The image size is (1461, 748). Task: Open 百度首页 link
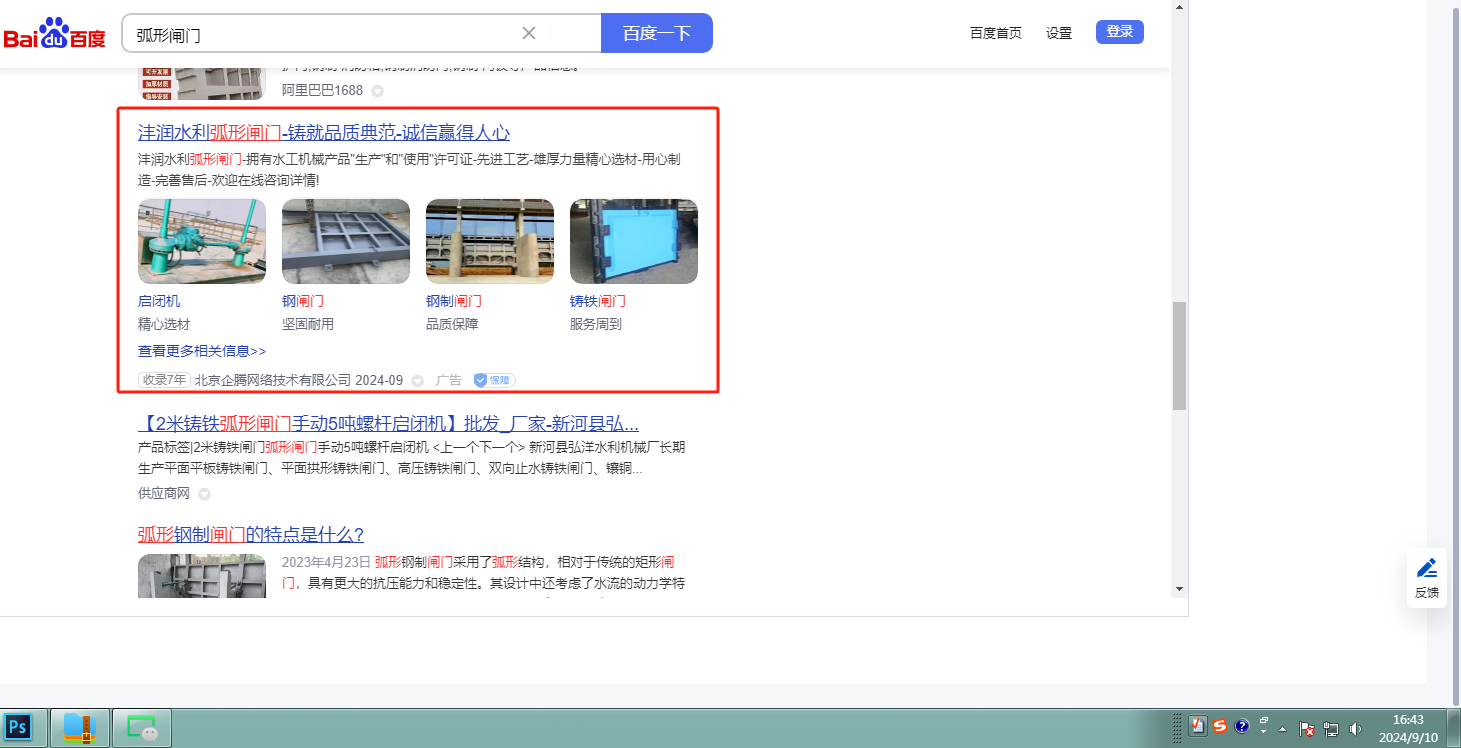(x=996, y=33)
